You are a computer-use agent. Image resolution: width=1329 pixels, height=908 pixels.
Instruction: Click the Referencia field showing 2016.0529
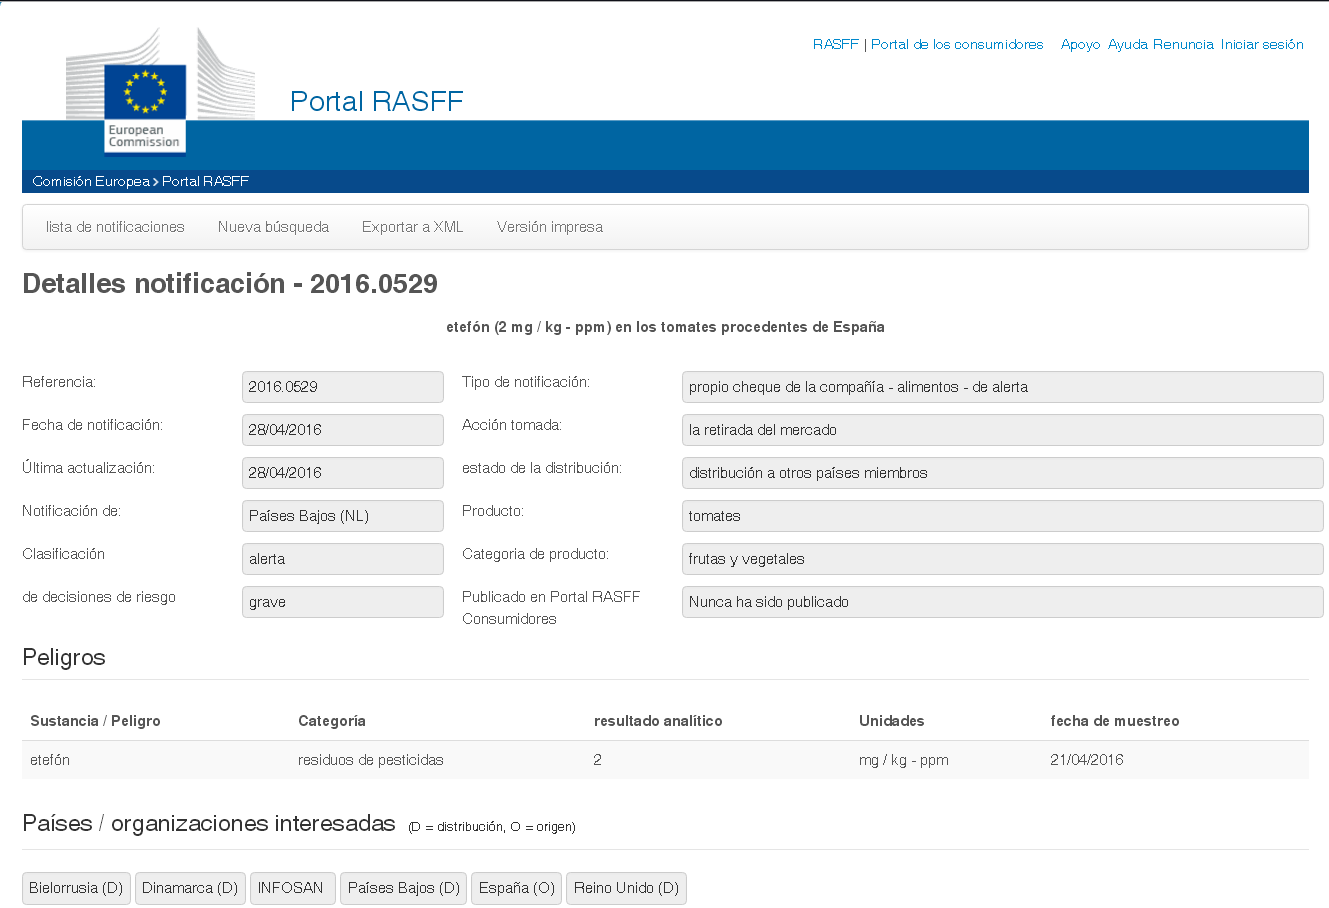342,387
